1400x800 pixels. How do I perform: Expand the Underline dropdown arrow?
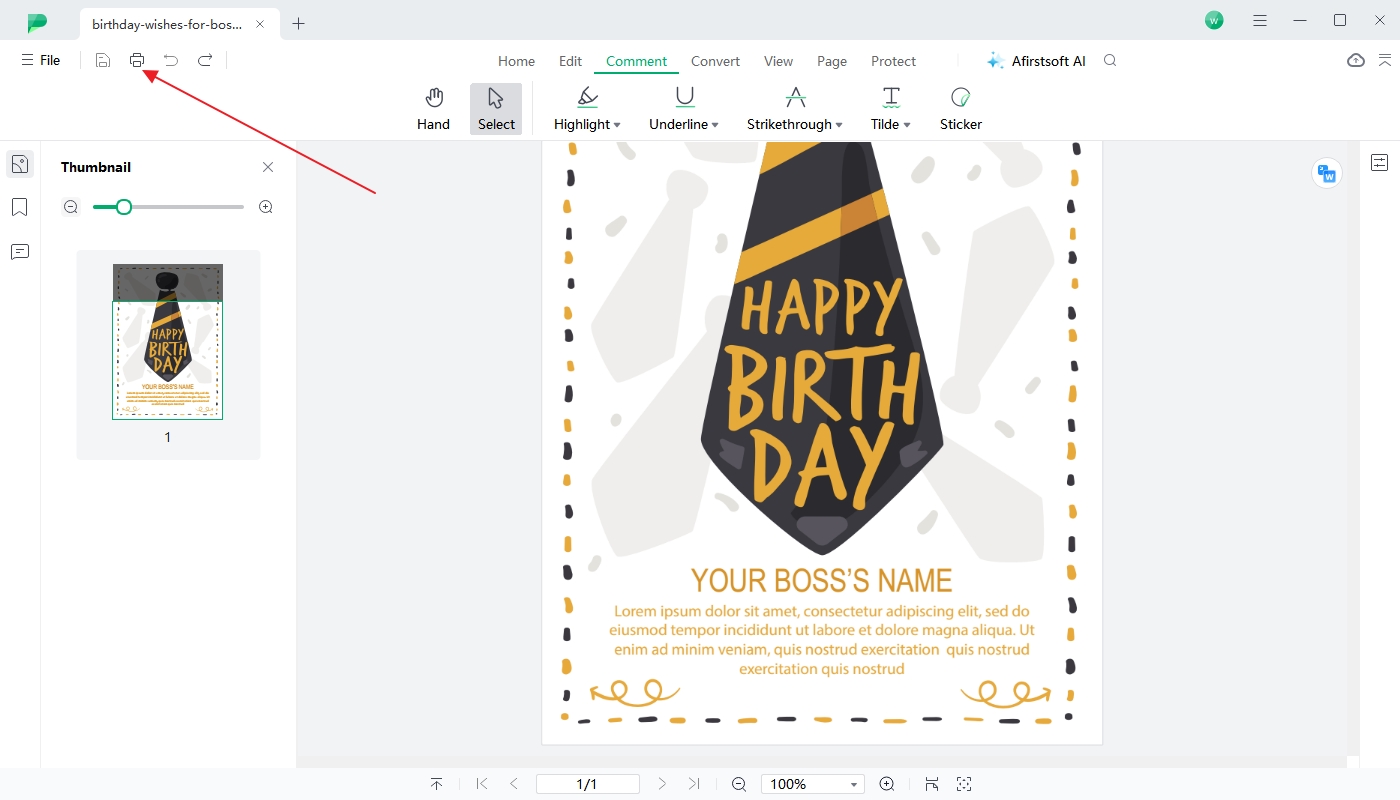[715, 125]
